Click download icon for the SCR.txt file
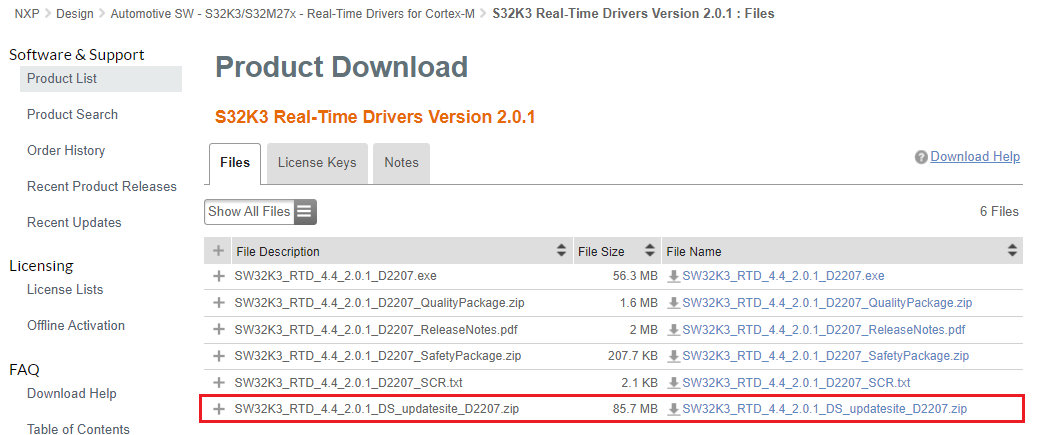This screenshot has width=1038, height=435. pyautogui.click(x=674, y=383)
